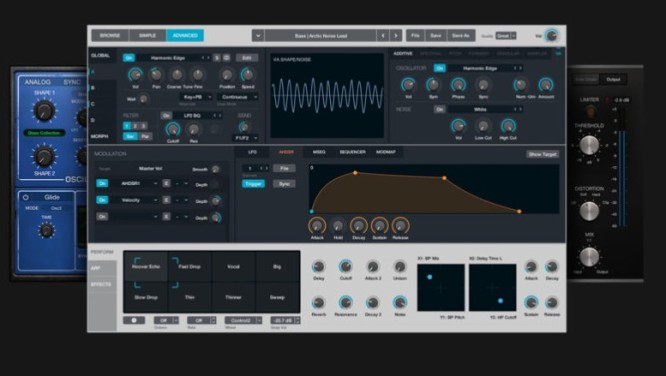This screenshot has width=666, height=376.
Task: Adjust the layer A Coarse tune knob
Action: pos(177,75)
